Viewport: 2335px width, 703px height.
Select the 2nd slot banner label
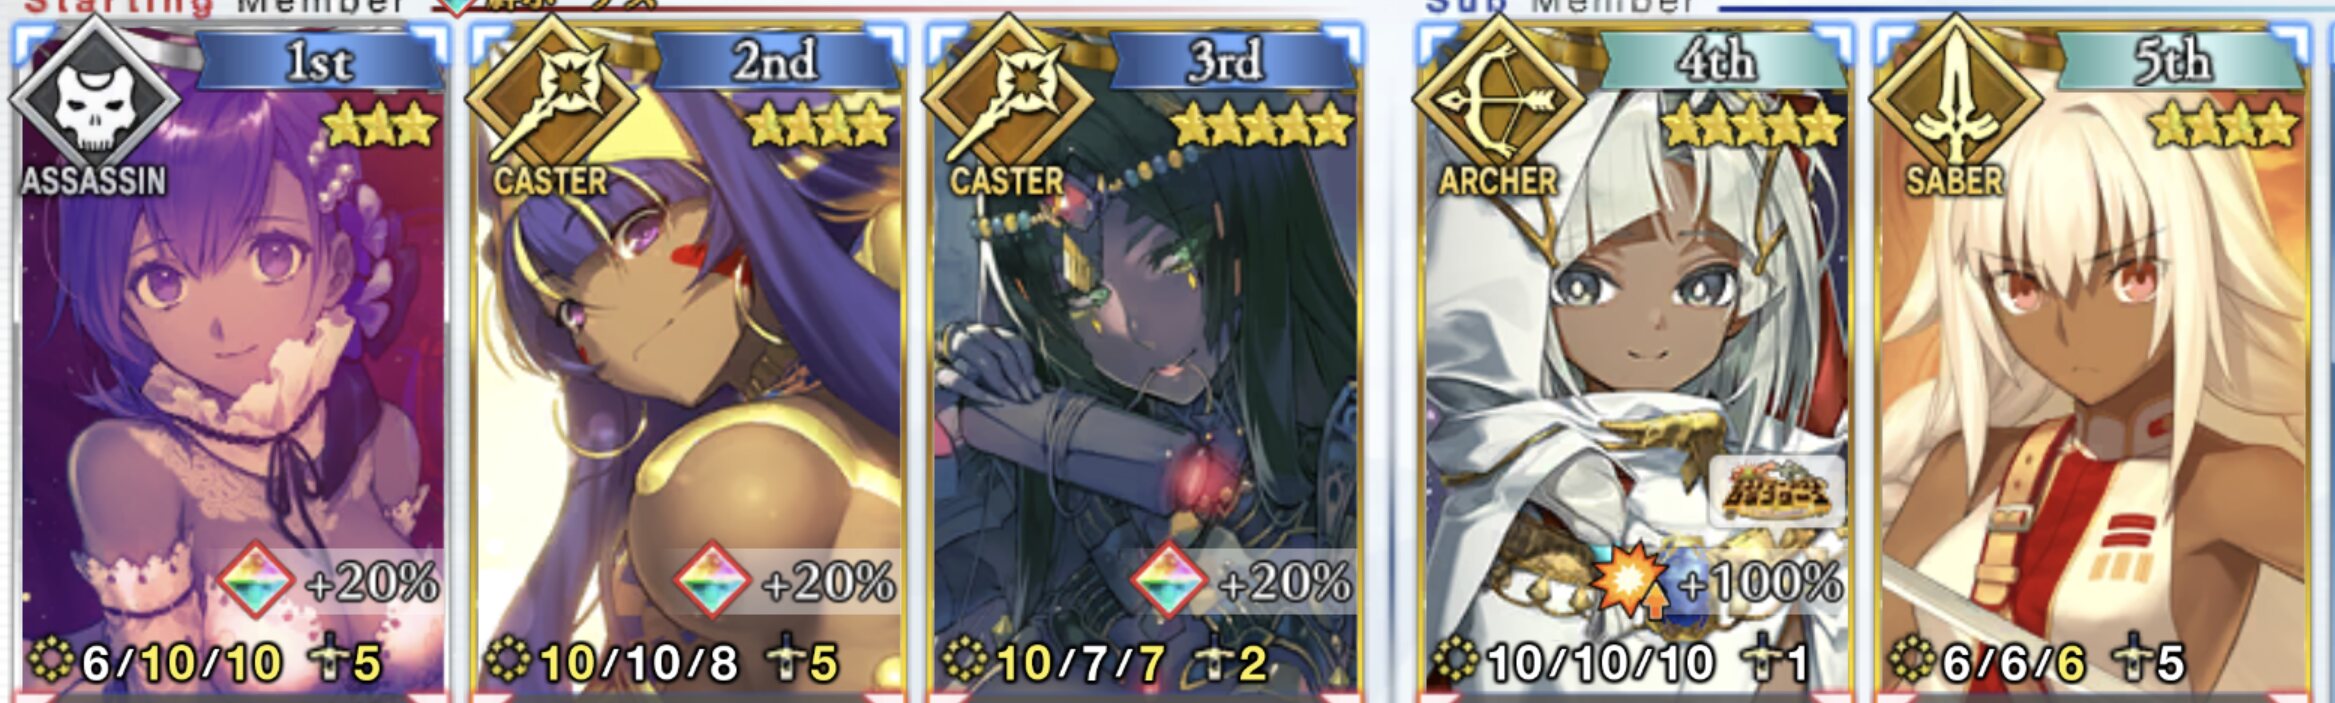coord(776,62)
